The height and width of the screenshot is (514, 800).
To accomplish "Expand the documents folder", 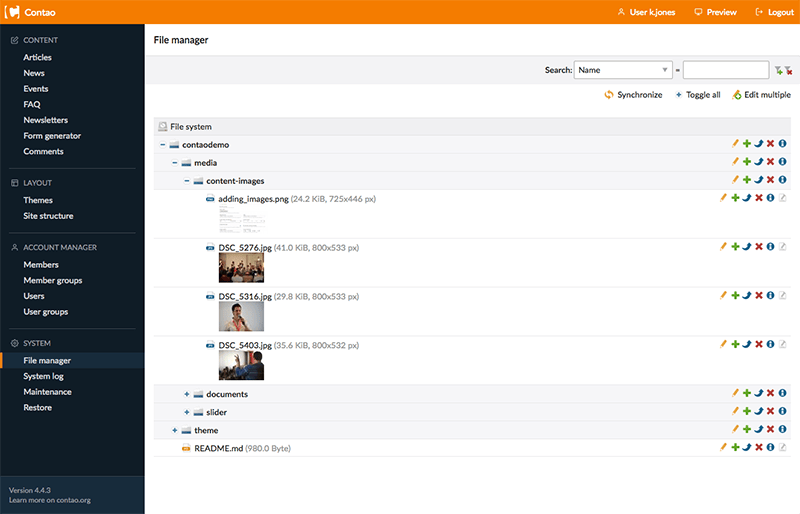I will tap(186, 394).
